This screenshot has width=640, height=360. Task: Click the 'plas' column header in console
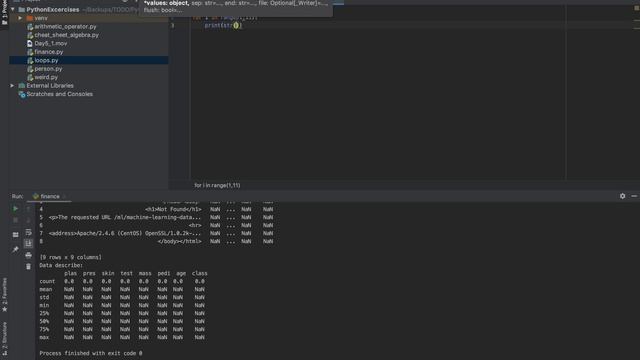coord(70,273)
